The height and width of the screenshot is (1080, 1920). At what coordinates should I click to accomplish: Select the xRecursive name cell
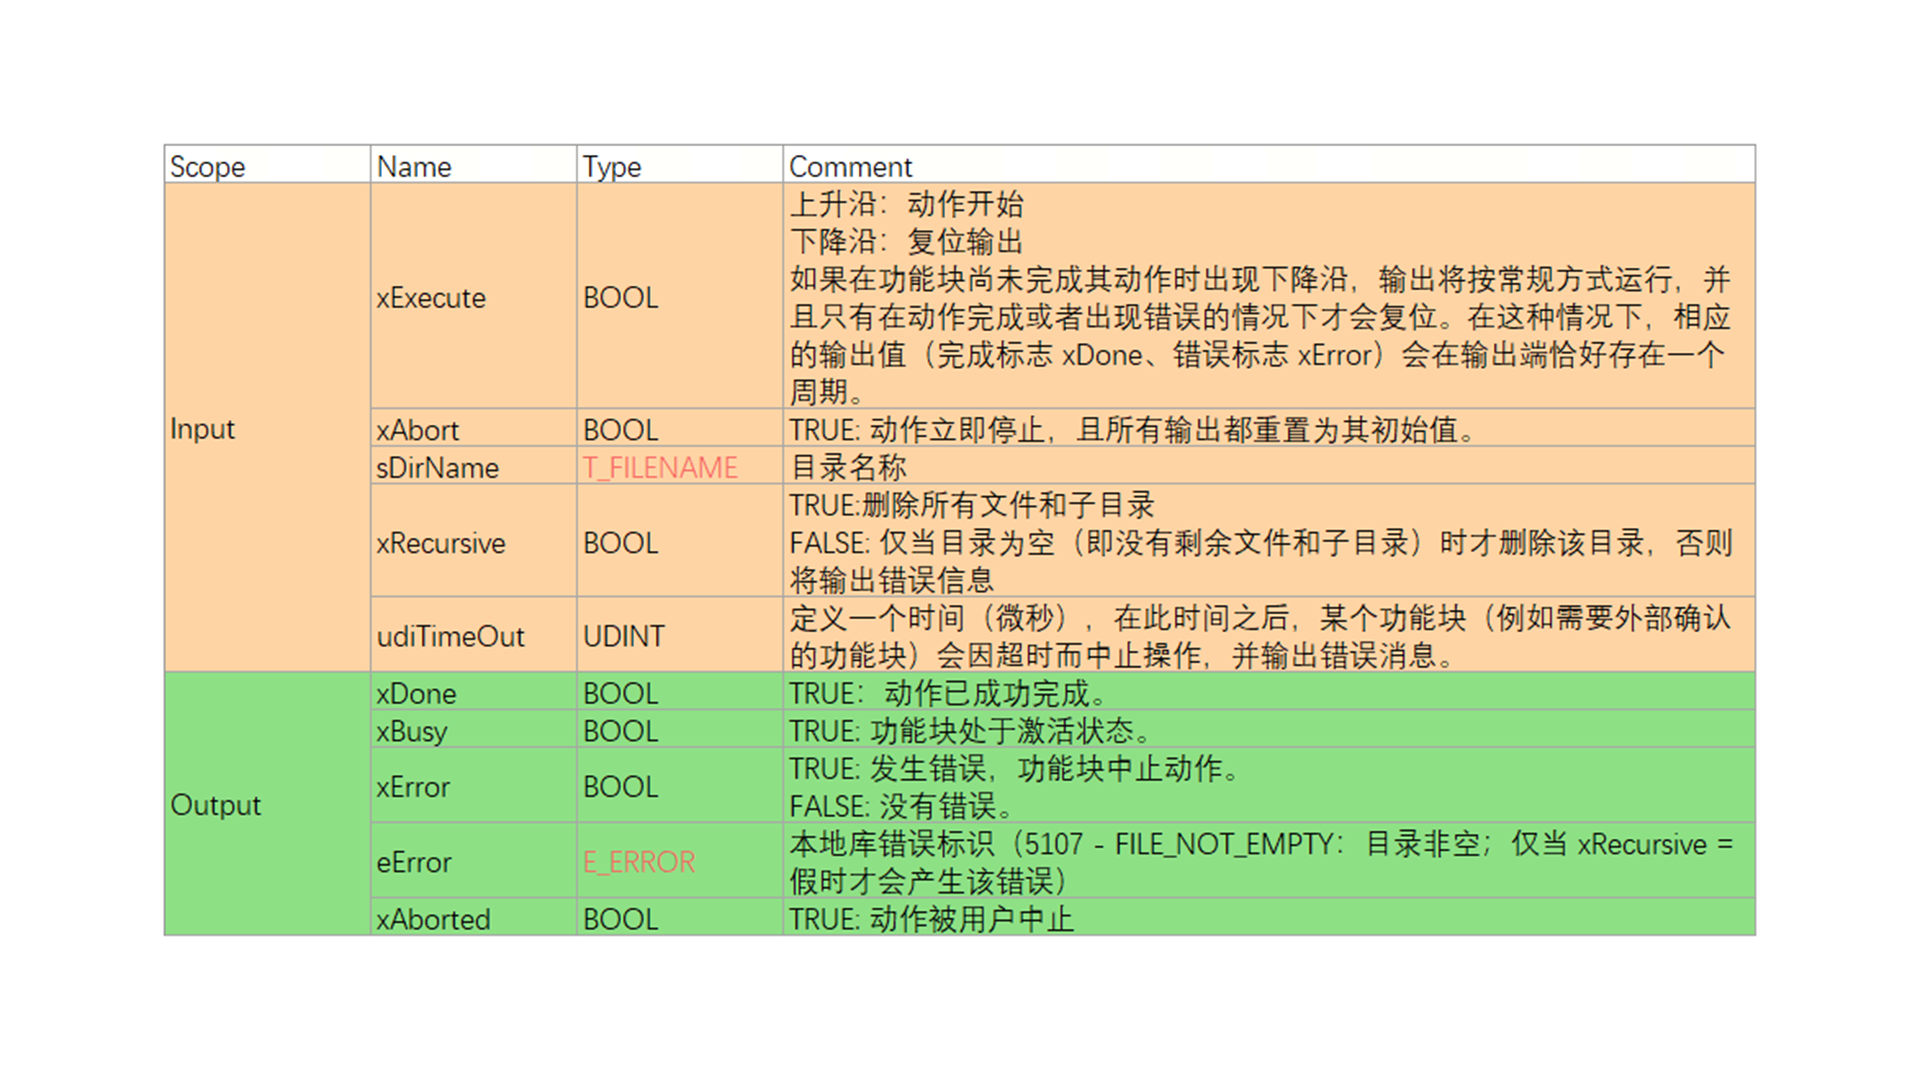click(441, 543)
